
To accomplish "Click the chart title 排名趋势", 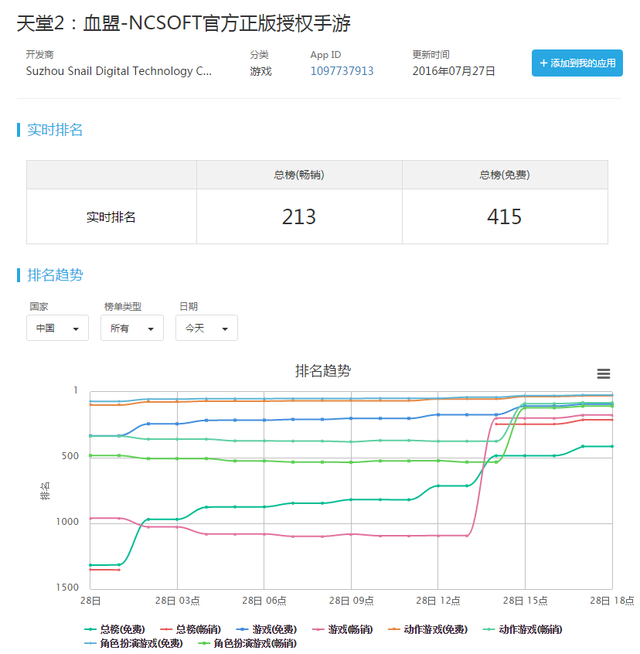I will 323,370.
